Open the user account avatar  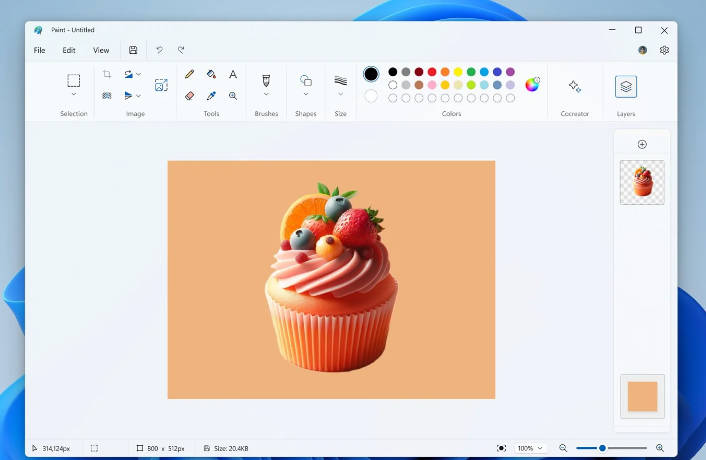point(643,50)
